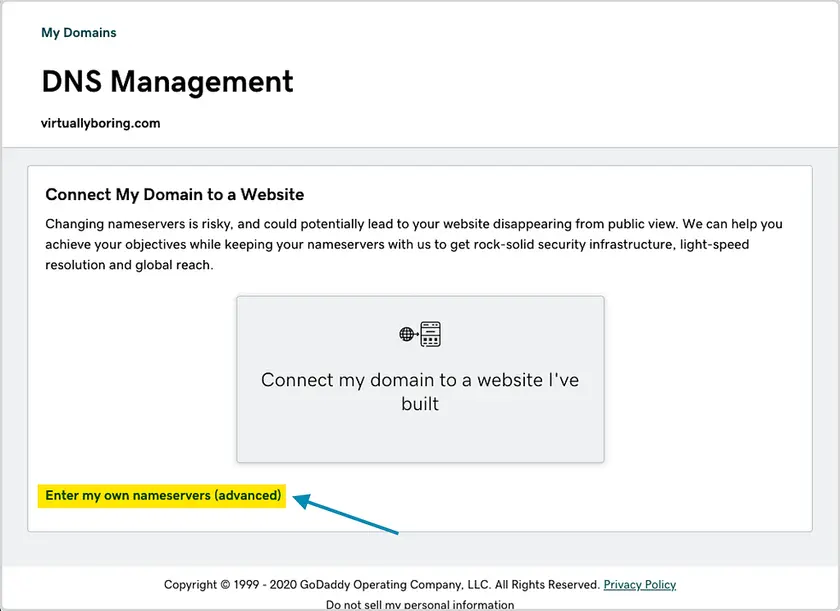Click the globe-to-website connection icon
The image size is (840, 611).
(420, 334)
